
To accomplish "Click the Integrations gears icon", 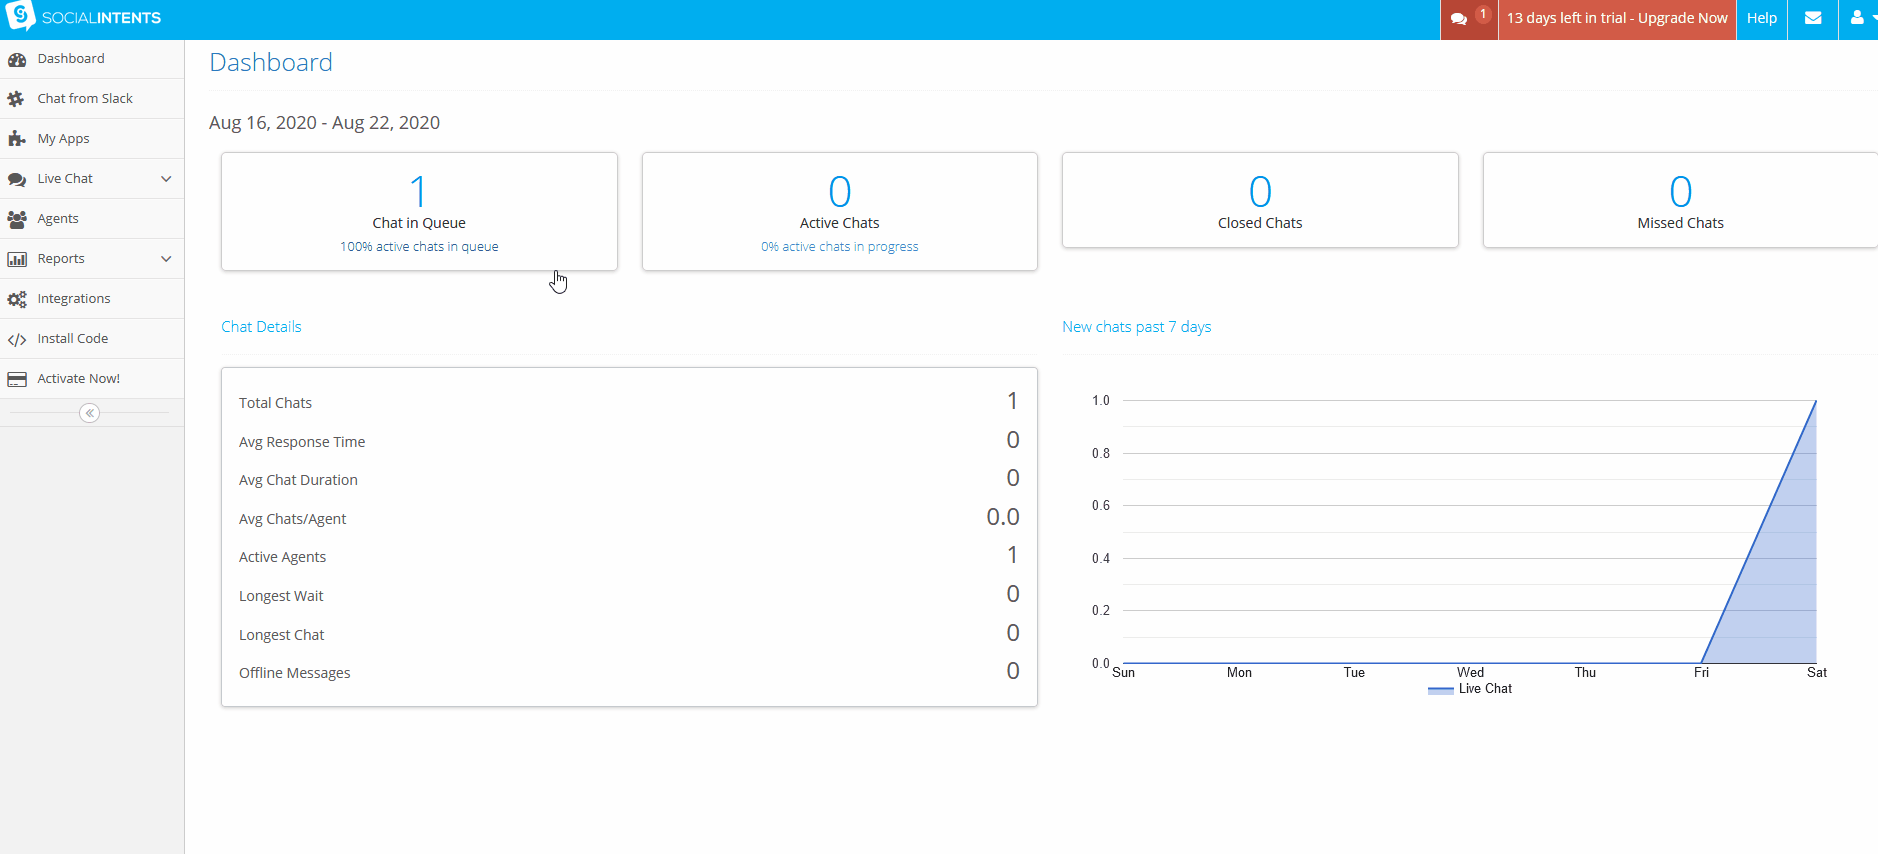I will [x=17, y=299].
